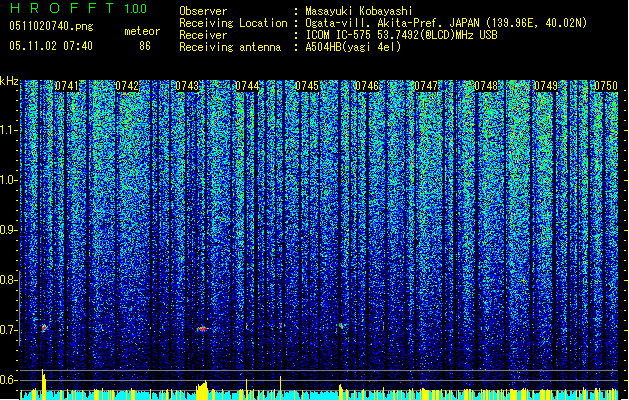Click the 0746 time marker

pyautogui.click(x=367, y=86)
